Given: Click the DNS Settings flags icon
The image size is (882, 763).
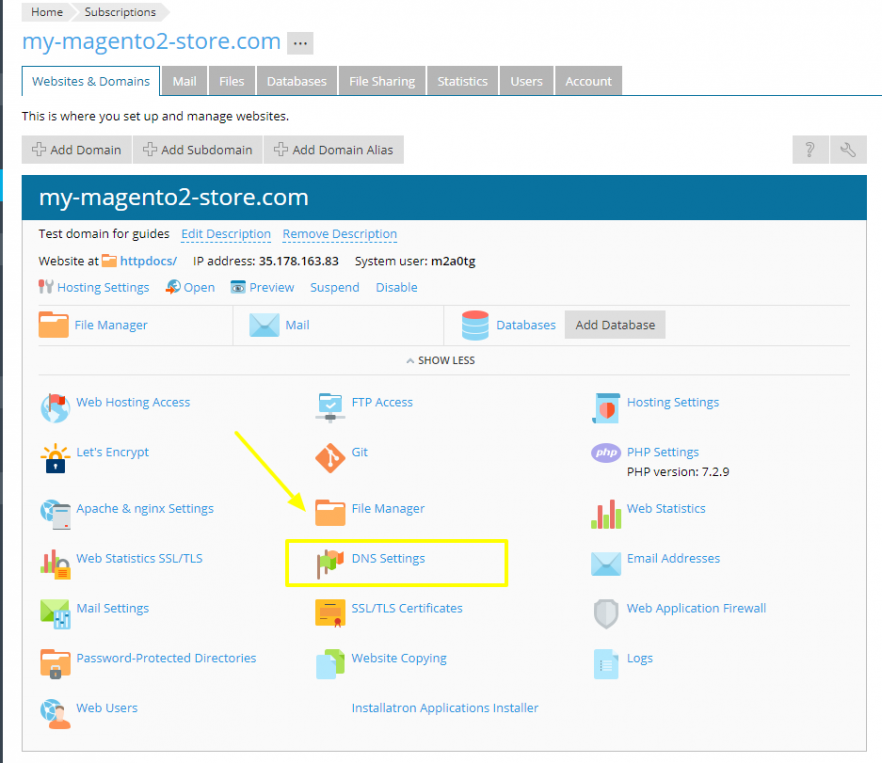Looking at the screenshot, I should 330,564.
